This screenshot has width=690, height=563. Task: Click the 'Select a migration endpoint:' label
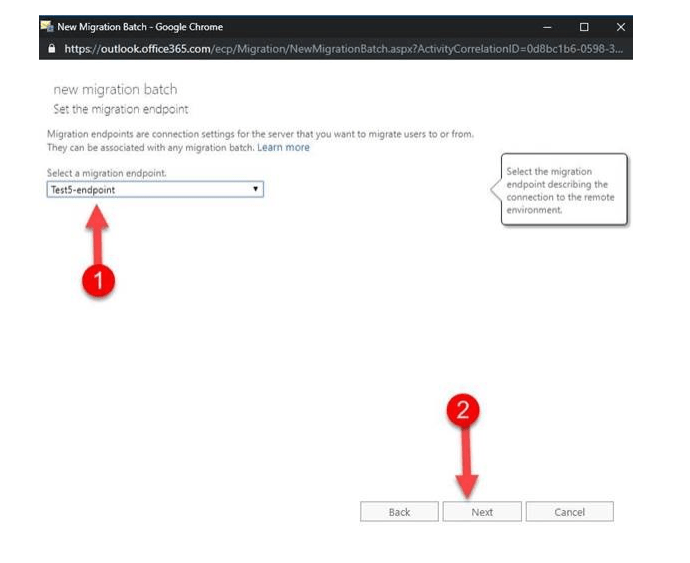[106, 173]
